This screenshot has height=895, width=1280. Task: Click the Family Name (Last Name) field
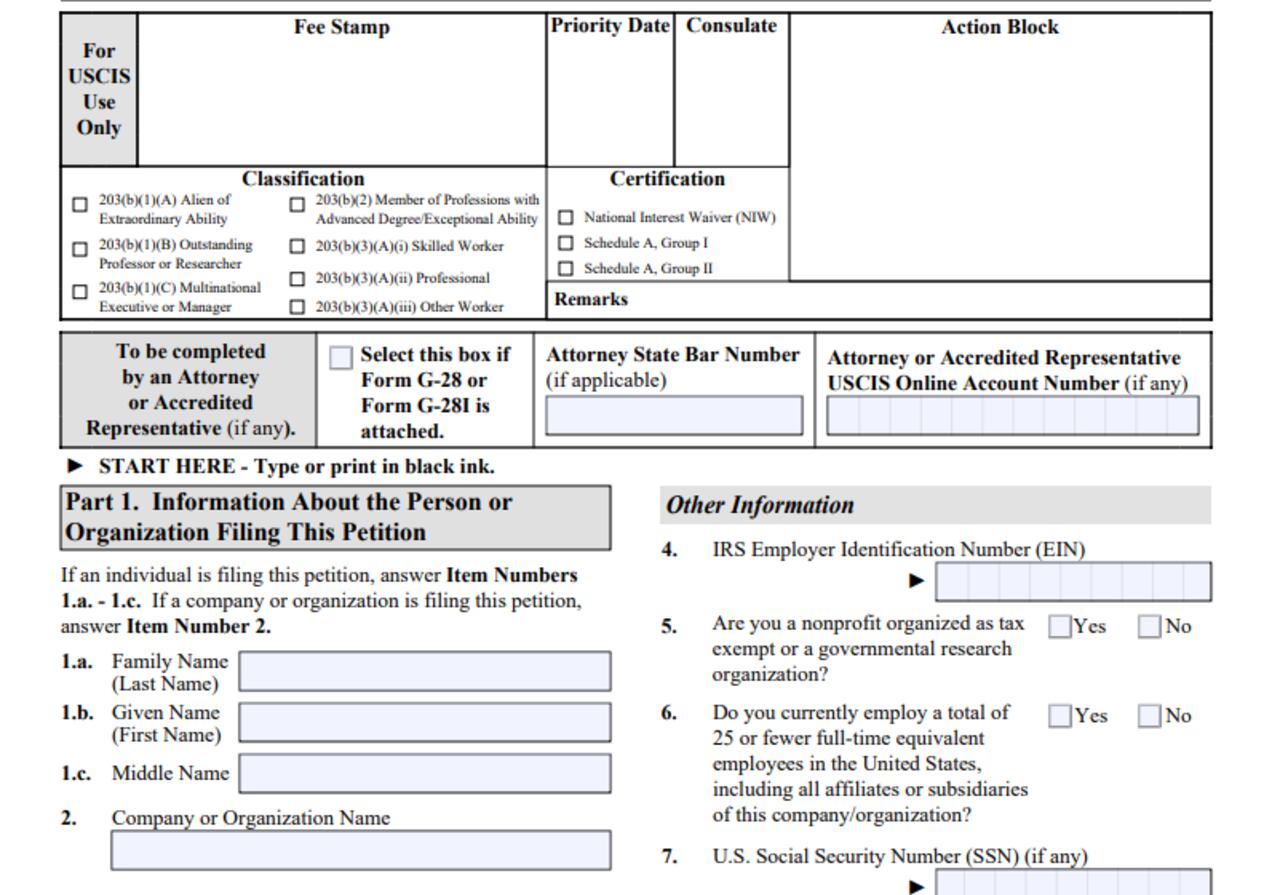click(425, 671)
